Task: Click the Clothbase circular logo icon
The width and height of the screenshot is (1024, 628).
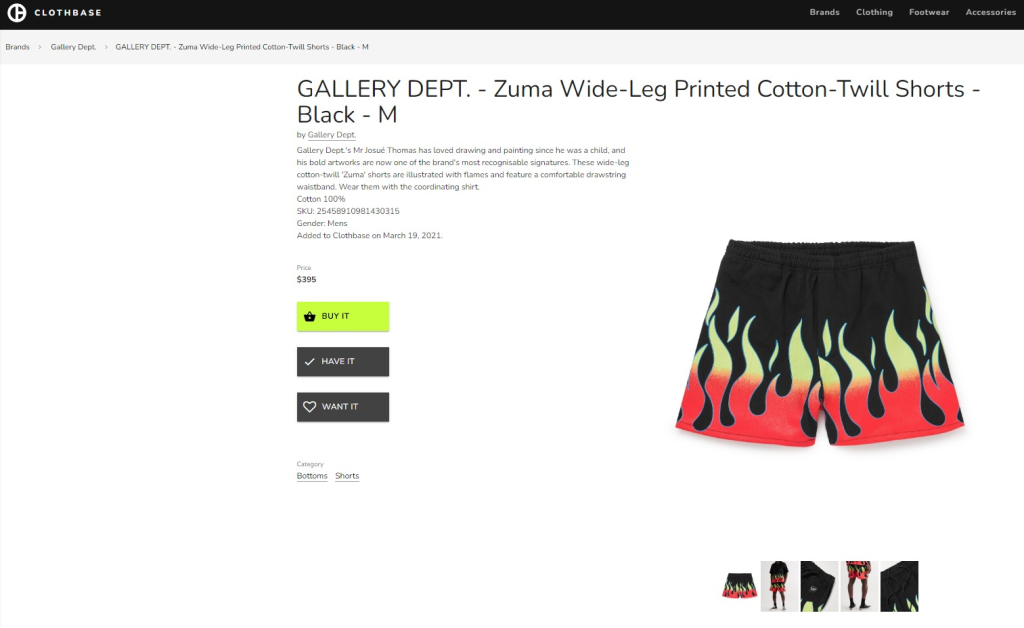Action: (x=17, y=12)
